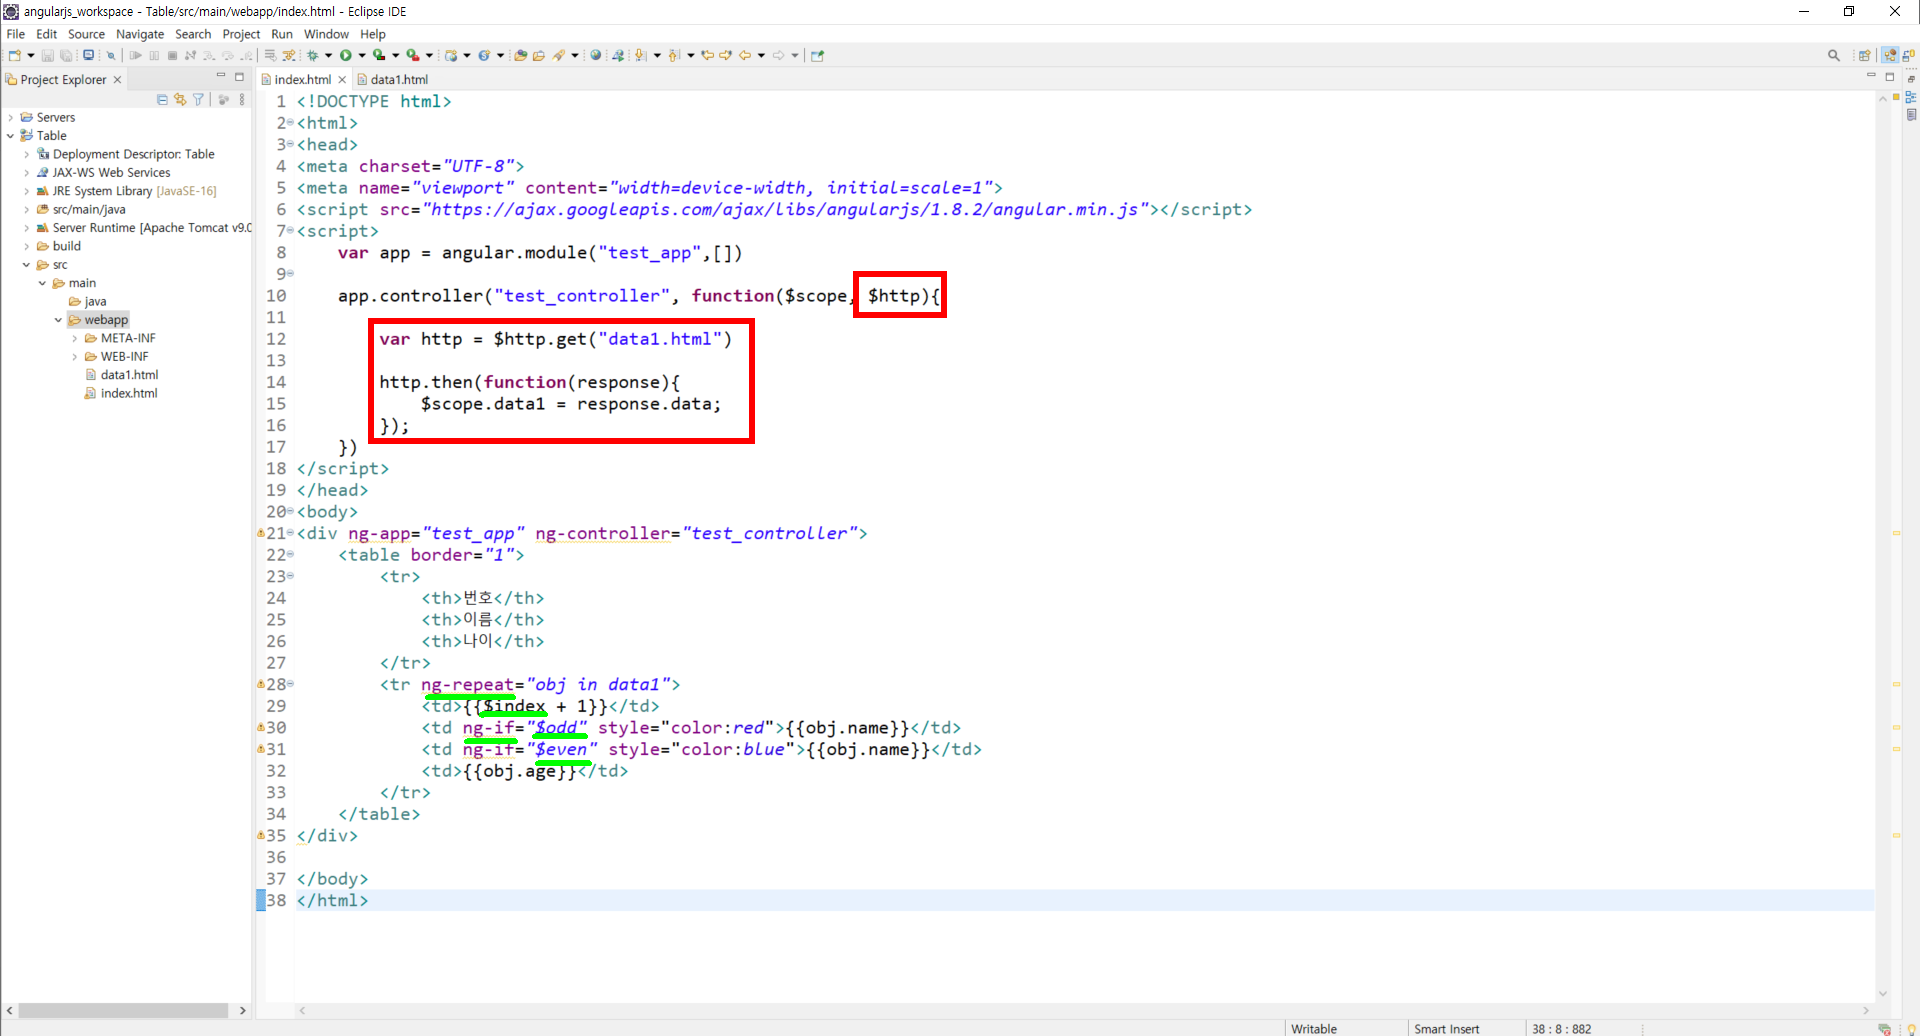Click the Writable status field
1920x1036 pixels.
pos(1313,1028)
